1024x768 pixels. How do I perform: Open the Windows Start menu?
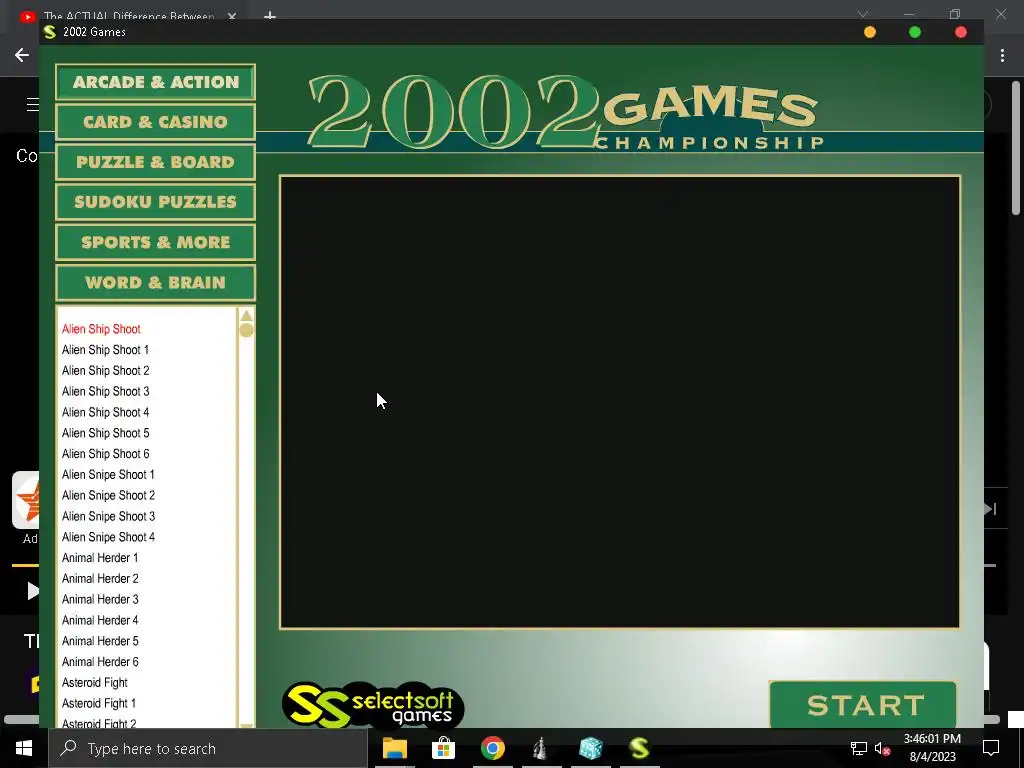(x=24, y=748)
